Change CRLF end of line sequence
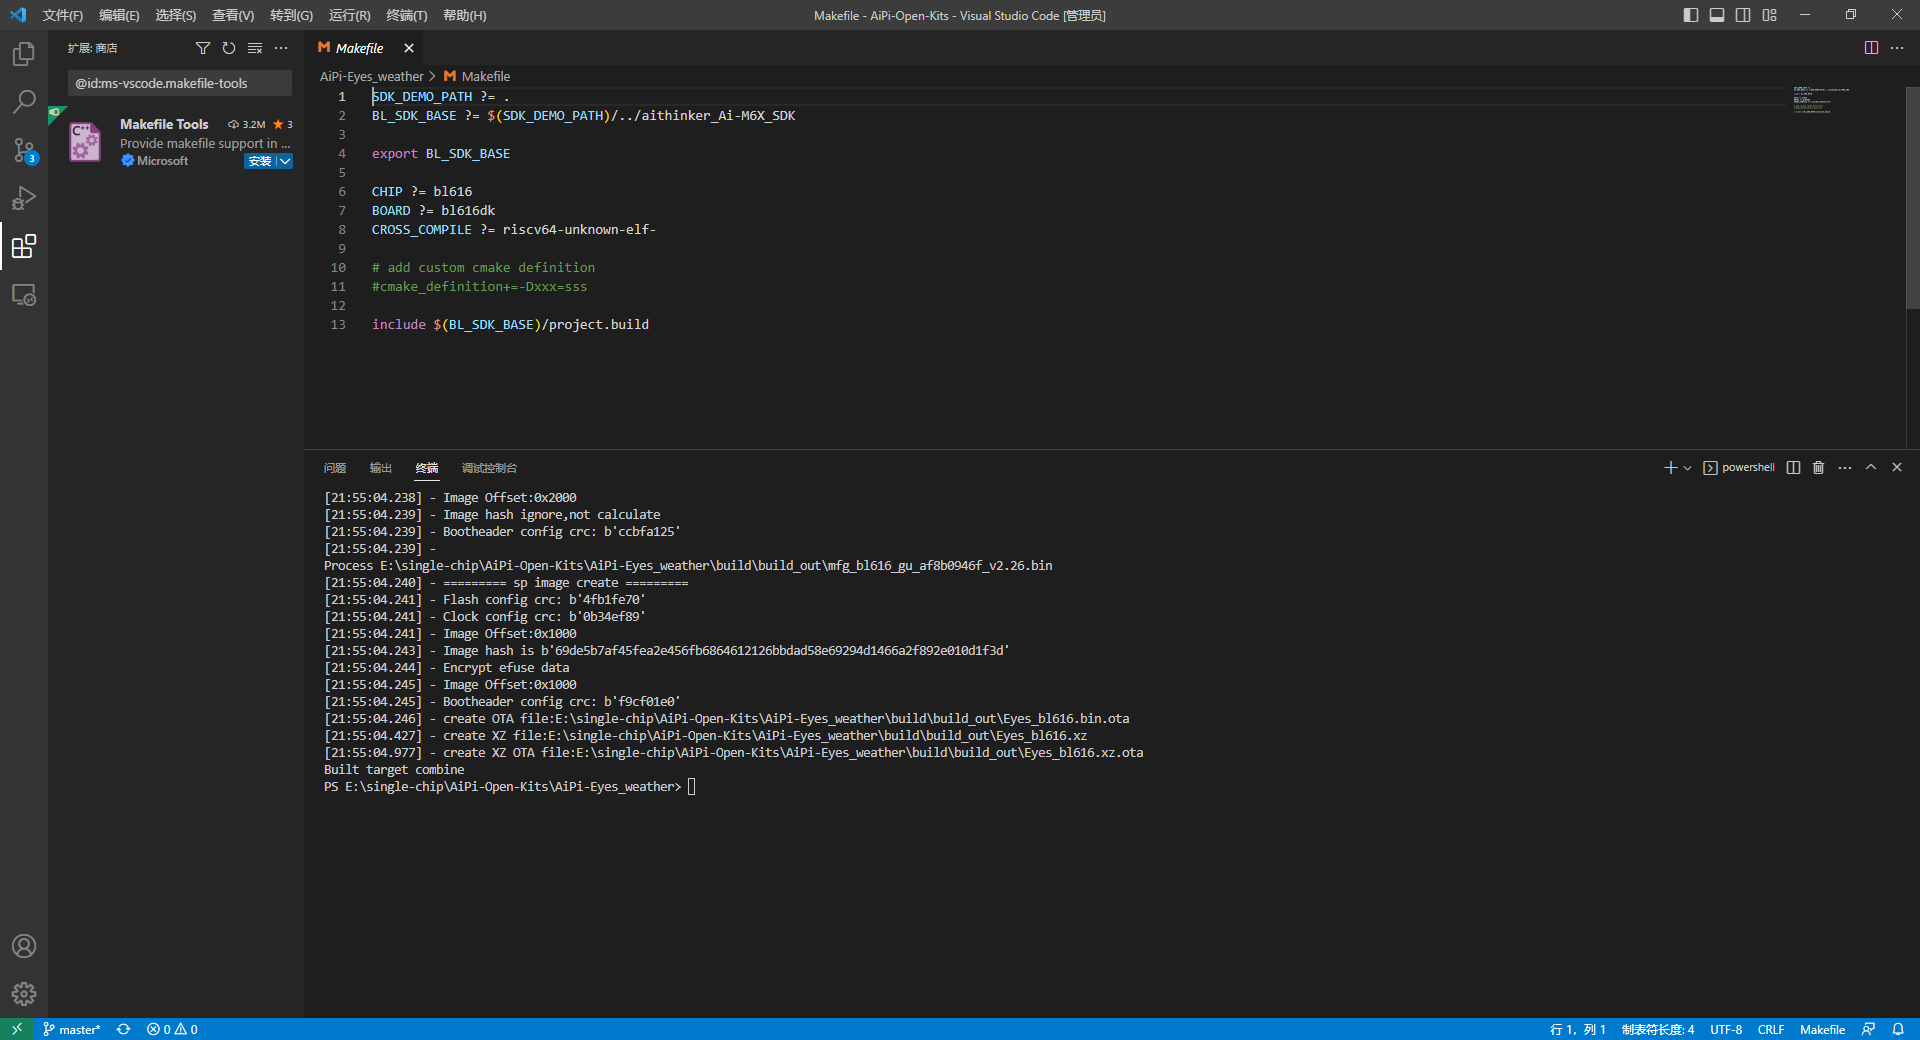 coord(1771,1029)
